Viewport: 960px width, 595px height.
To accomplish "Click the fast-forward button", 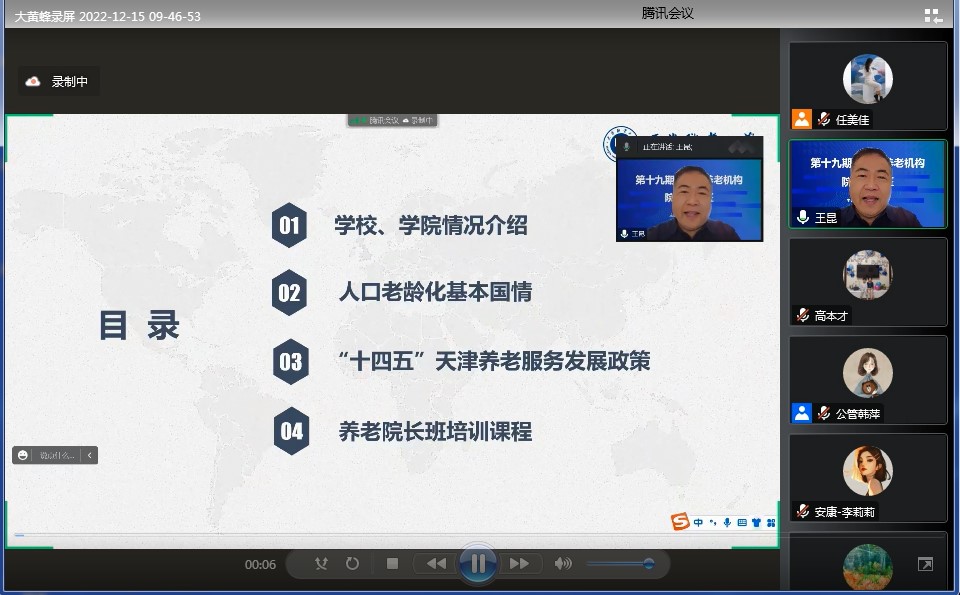I will pyautogui.click(x=519, y=564).
